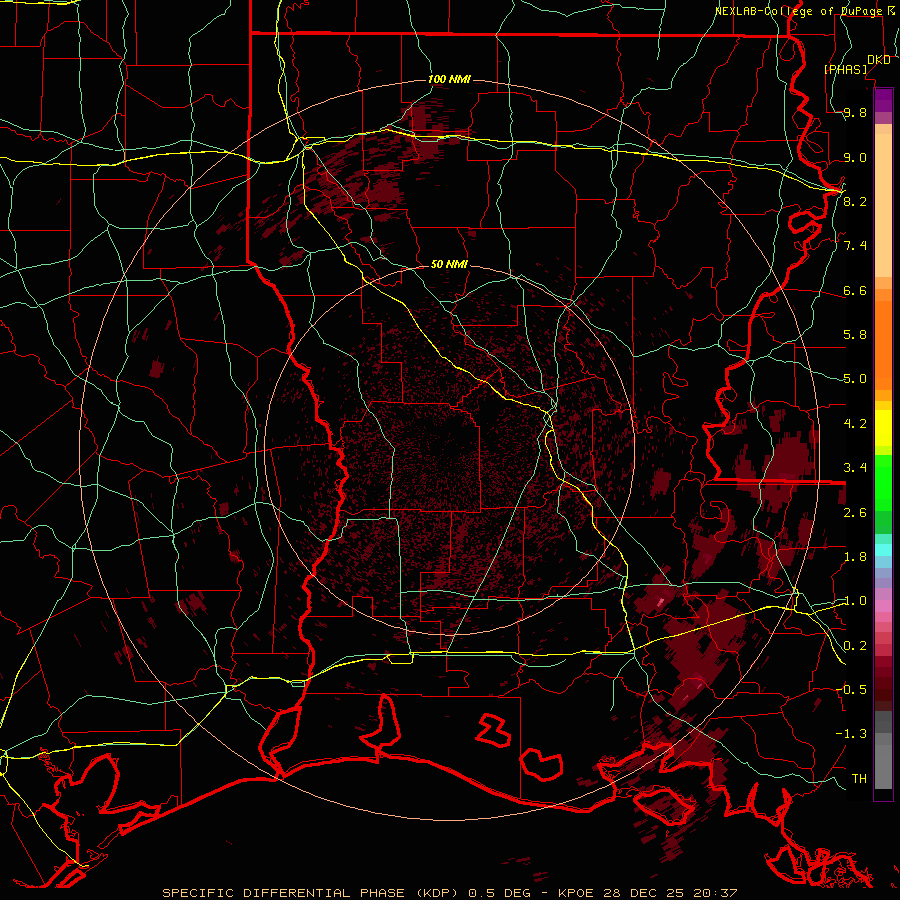Click the "0.2" scale value

point(855,645)
